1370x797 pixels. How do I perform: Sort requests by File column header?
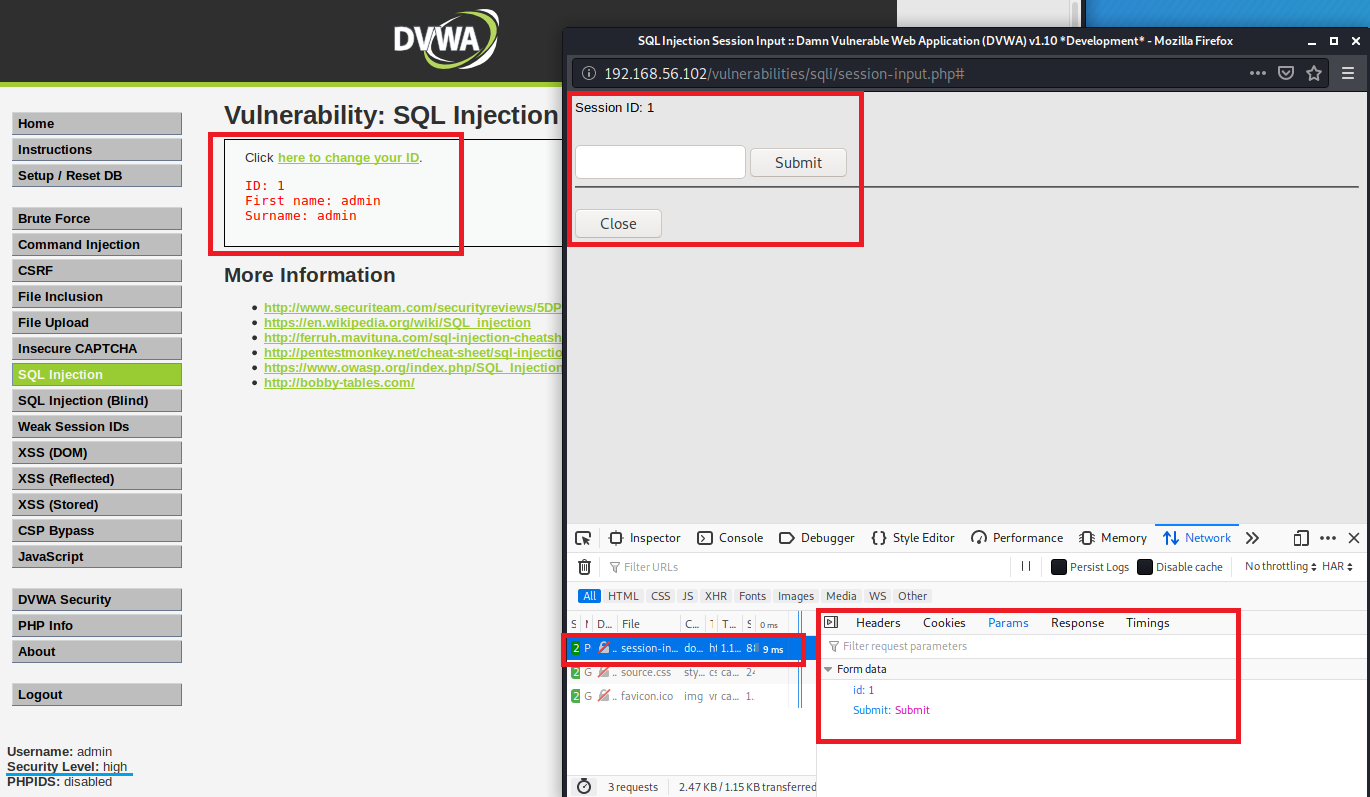click(x=647, y=624)
